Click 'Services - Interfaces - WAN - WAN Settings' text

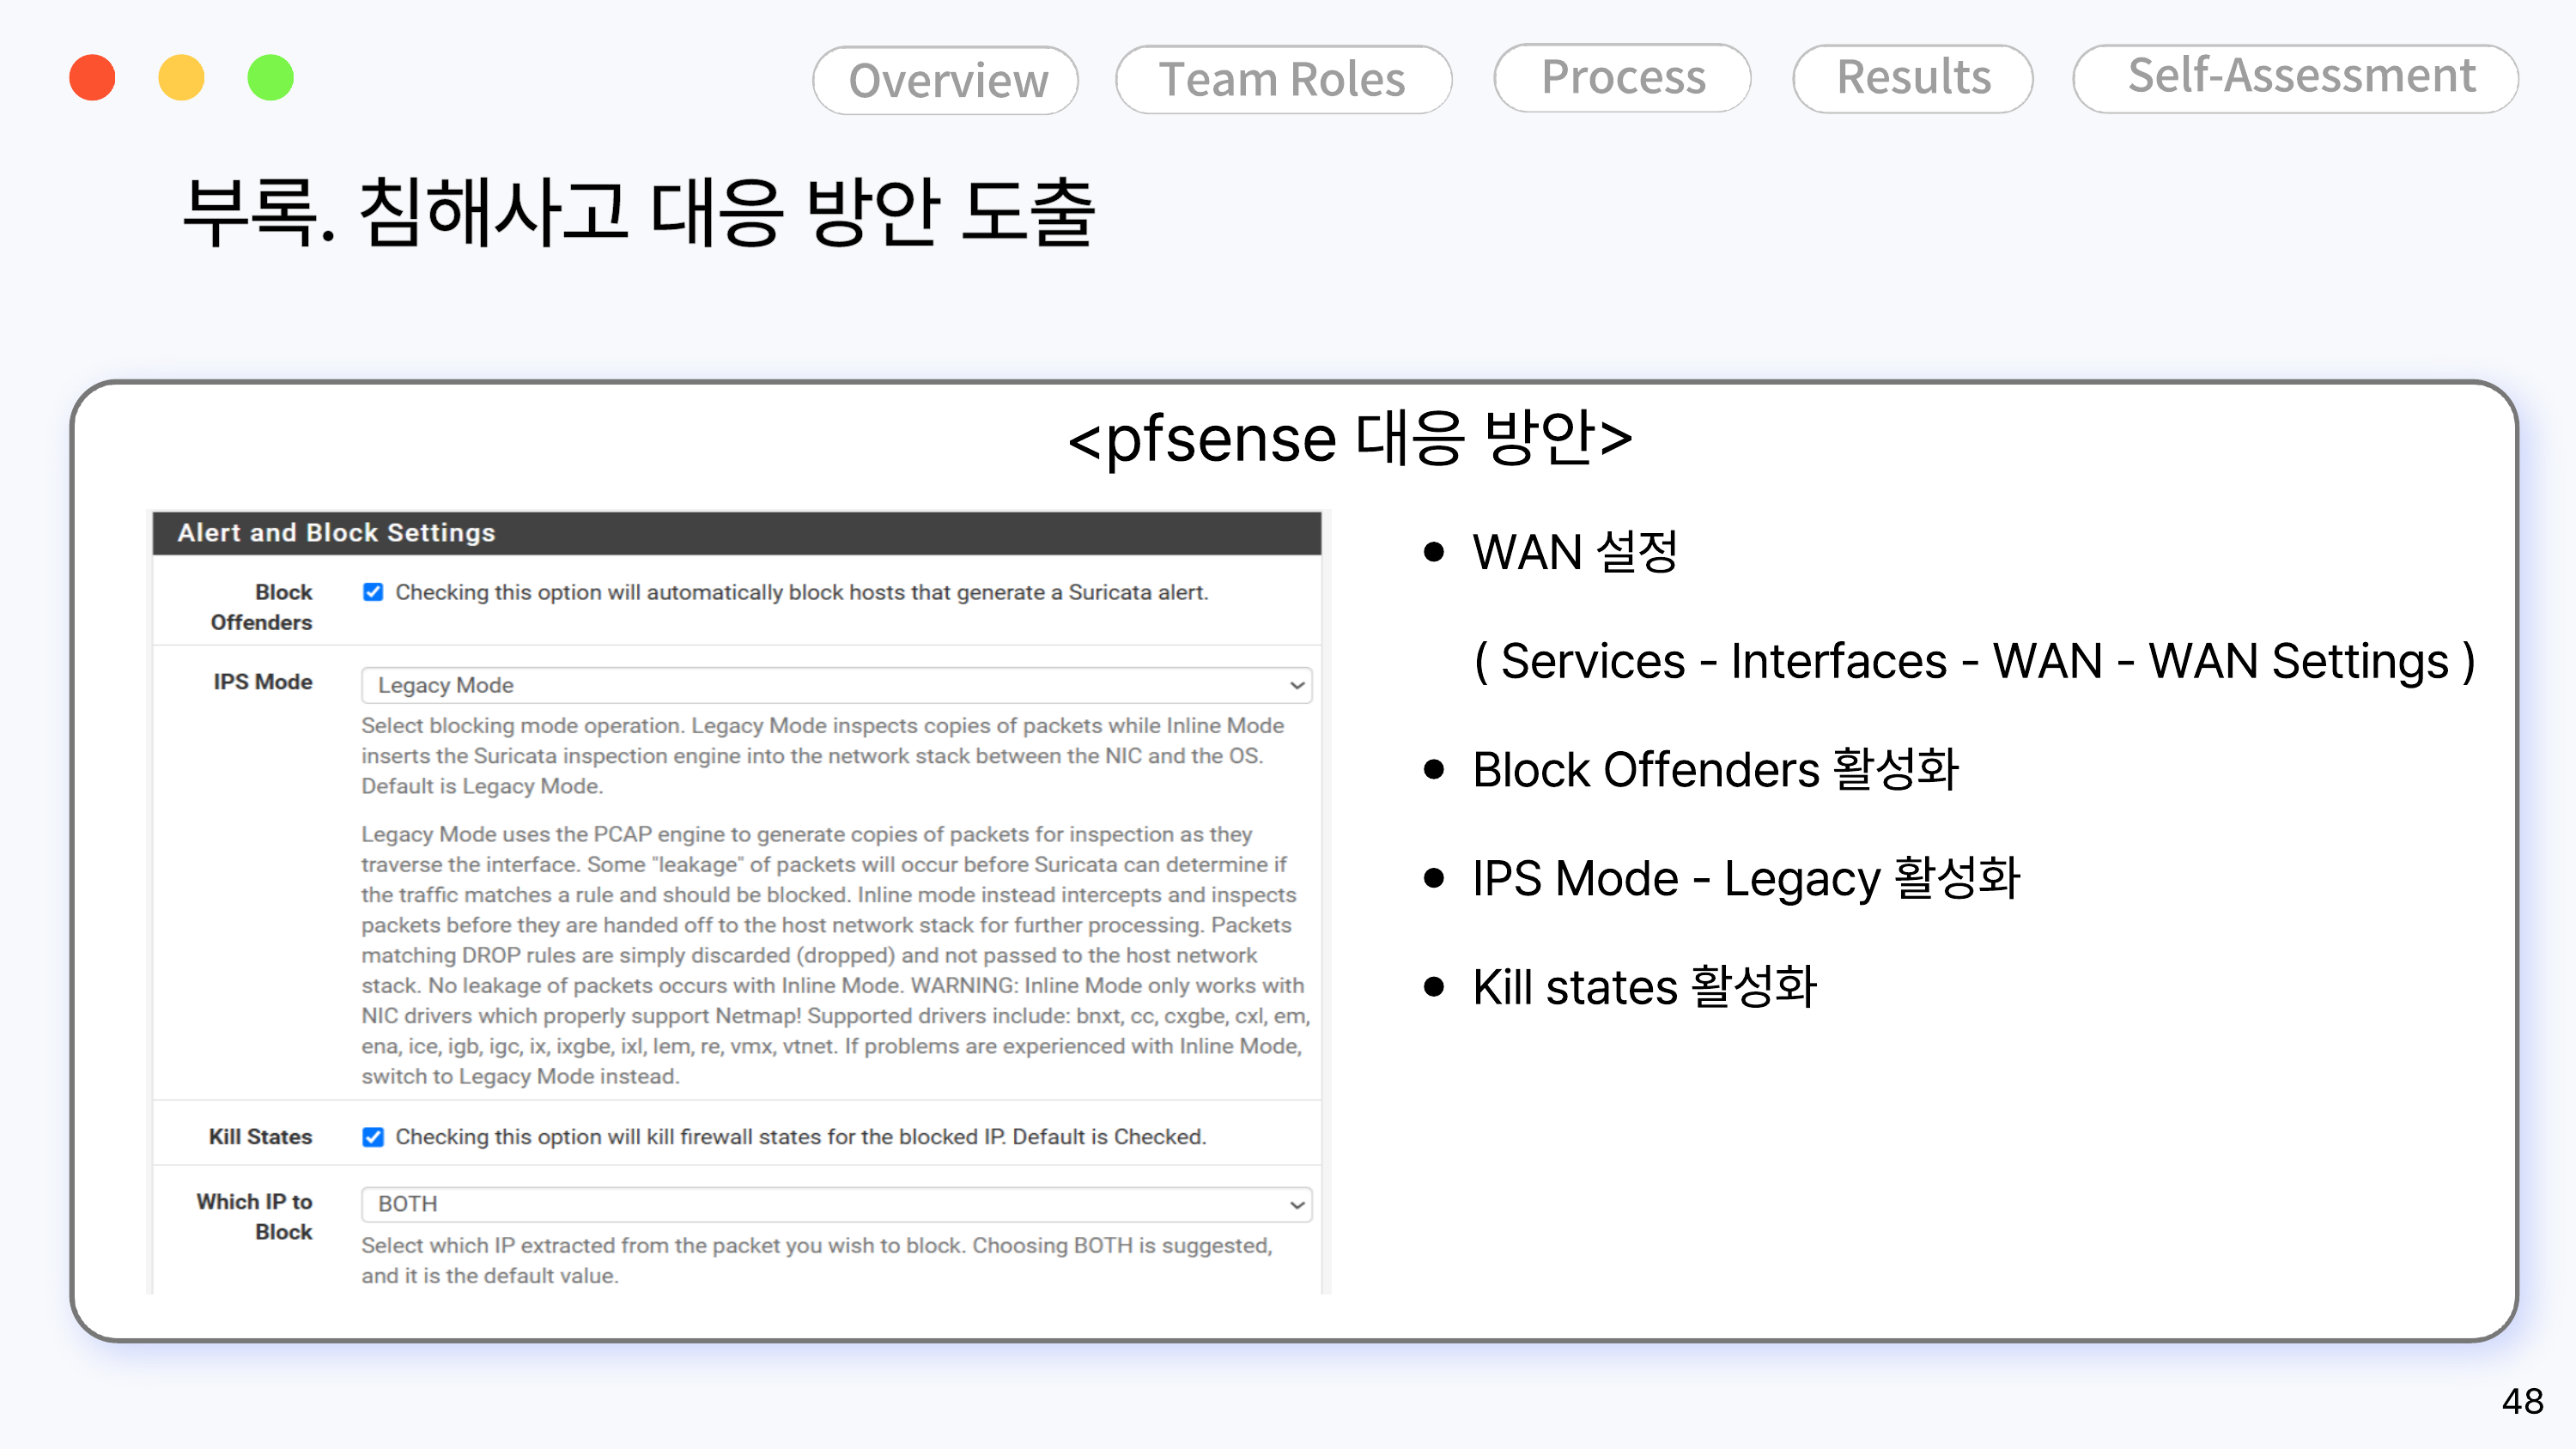pyautogui.click(x=1973, y=661)
